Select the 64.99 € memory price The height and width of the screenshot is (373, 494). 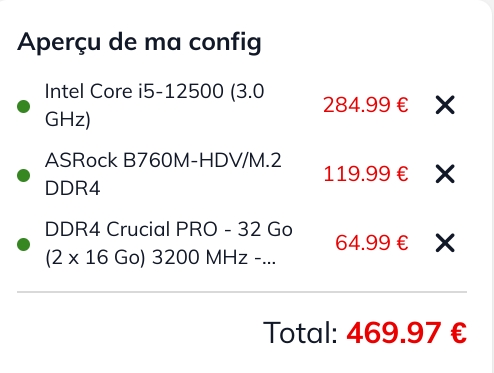tap(372, 243)
